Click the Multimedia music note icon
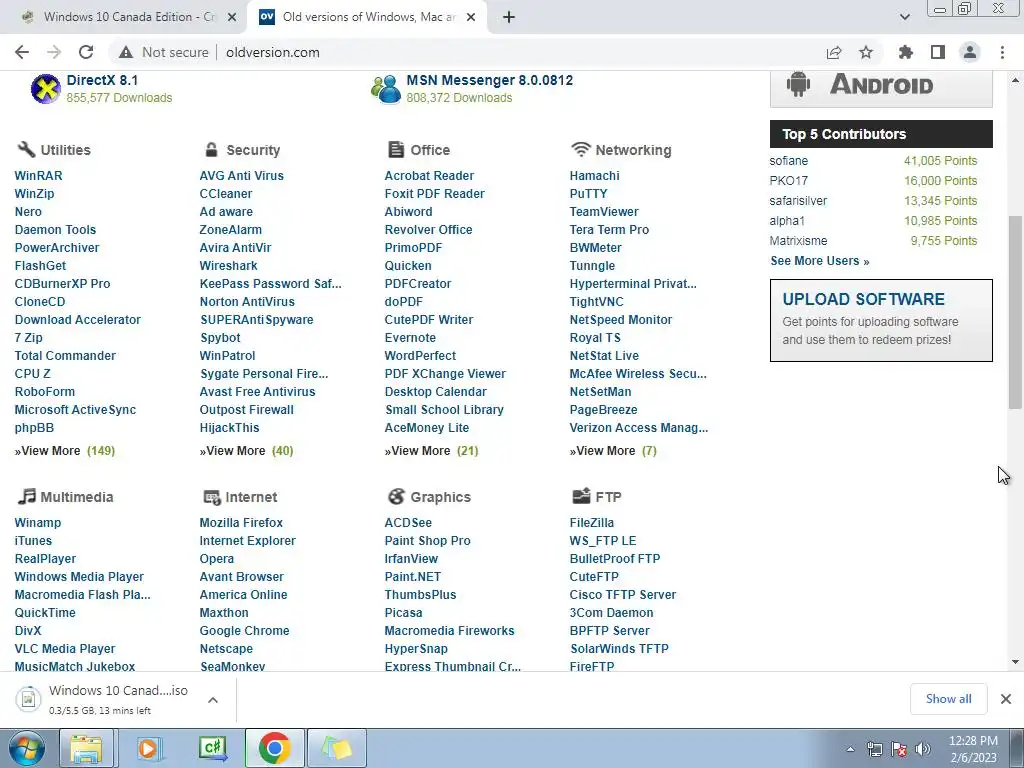This screenshot has height=768, width=1024. [26, 496]
